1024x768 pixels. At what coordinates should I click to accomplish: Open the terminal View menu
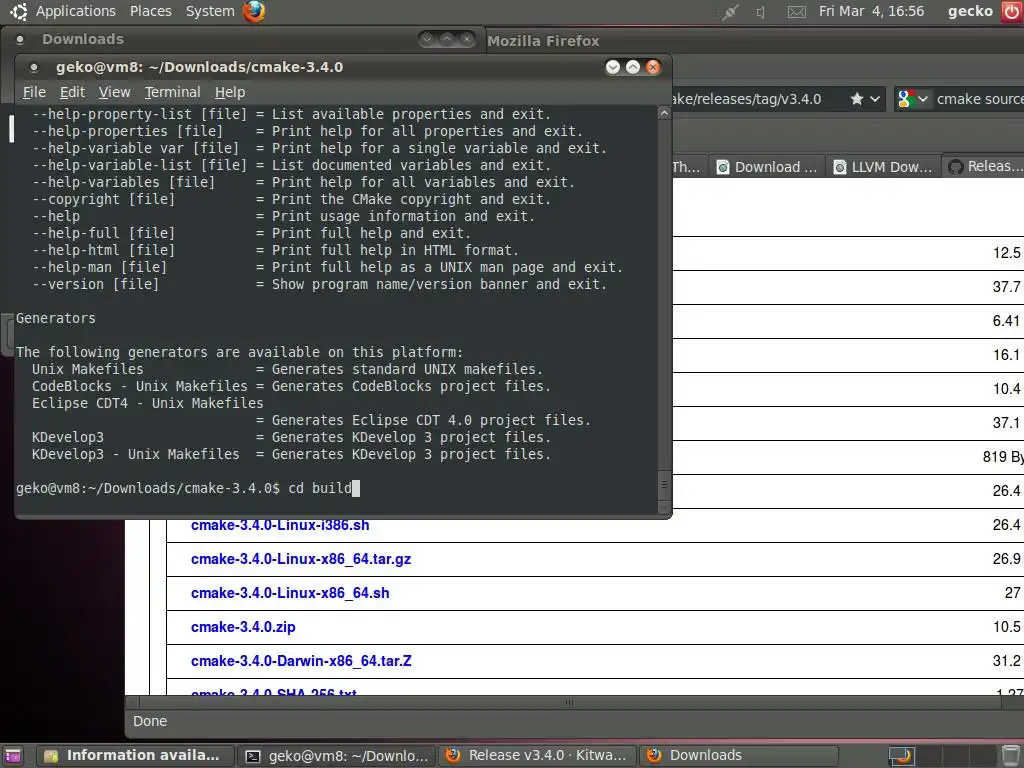pos(114,92)
